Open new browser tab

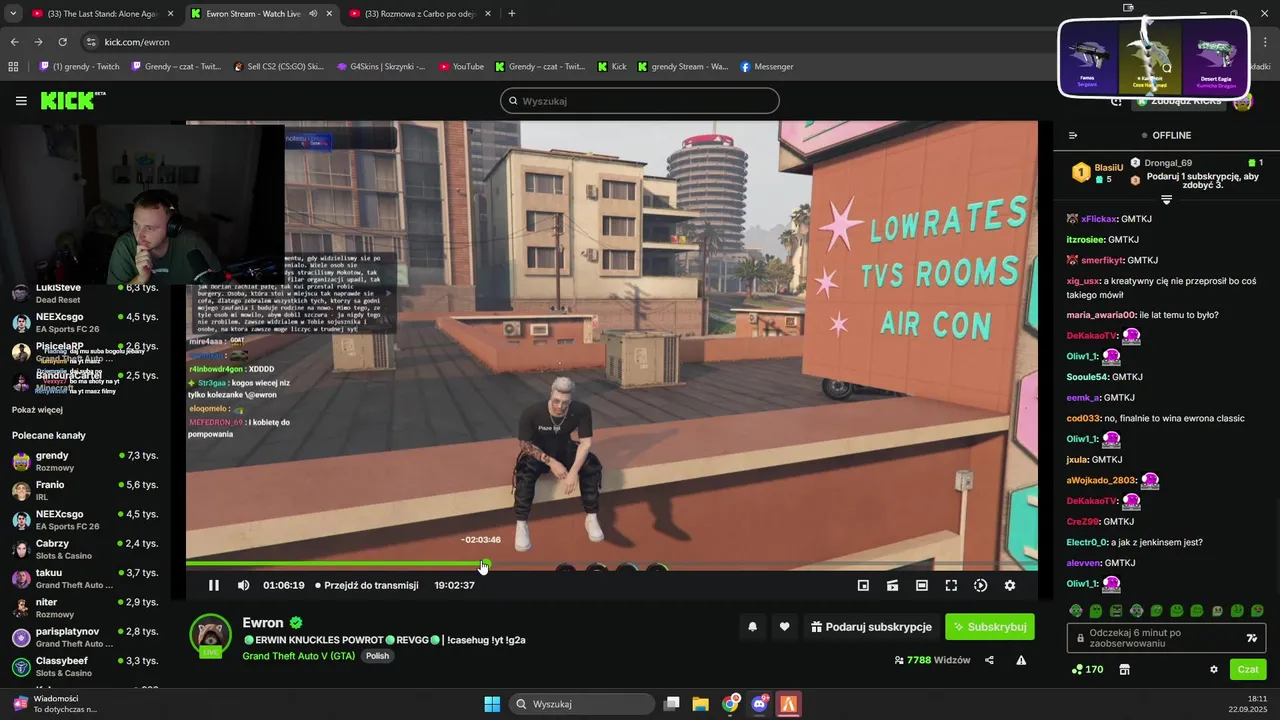512,14
